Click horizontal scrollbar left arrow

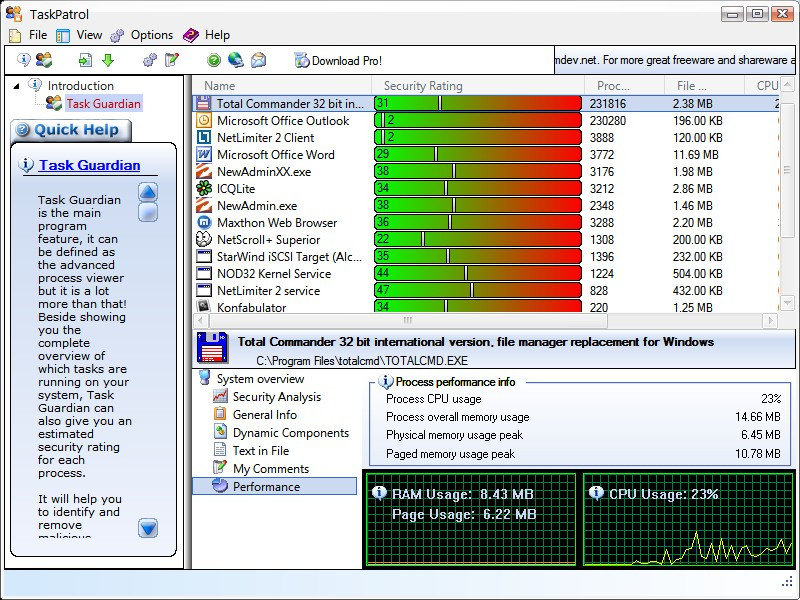point(201,320)
